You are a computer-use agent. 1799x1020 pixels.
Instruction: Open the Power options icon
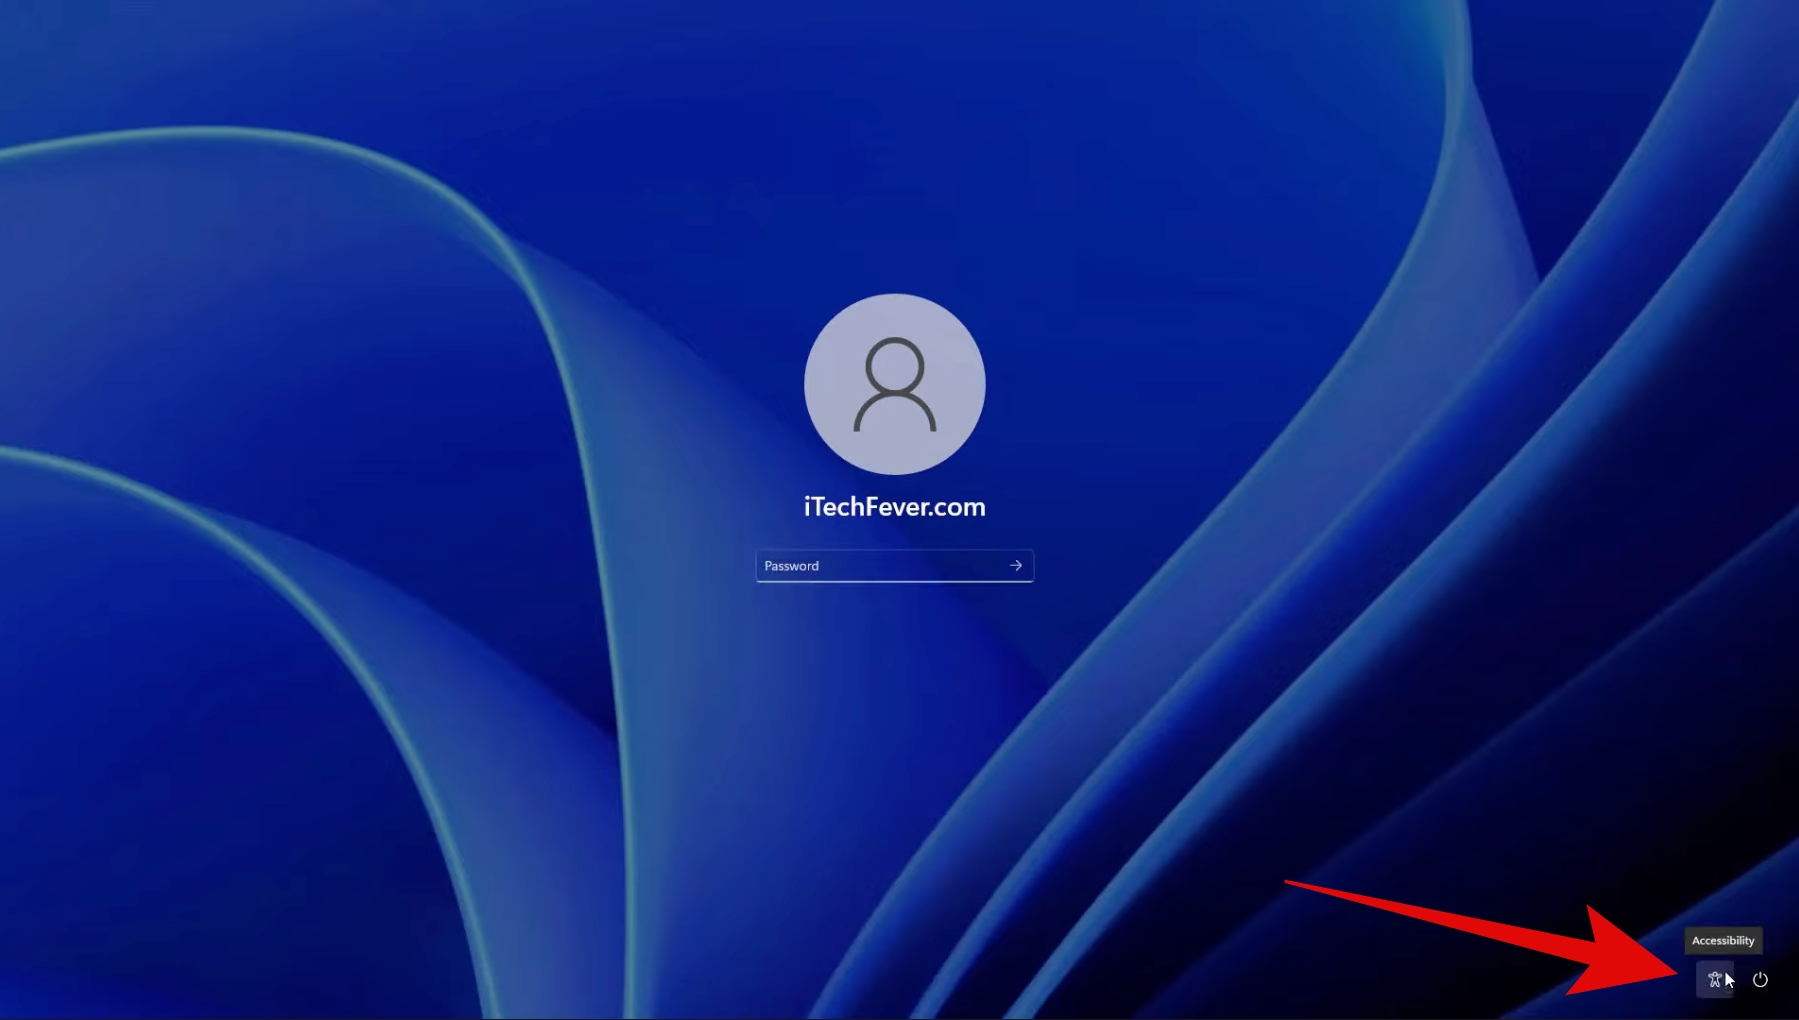point(1760,979)
